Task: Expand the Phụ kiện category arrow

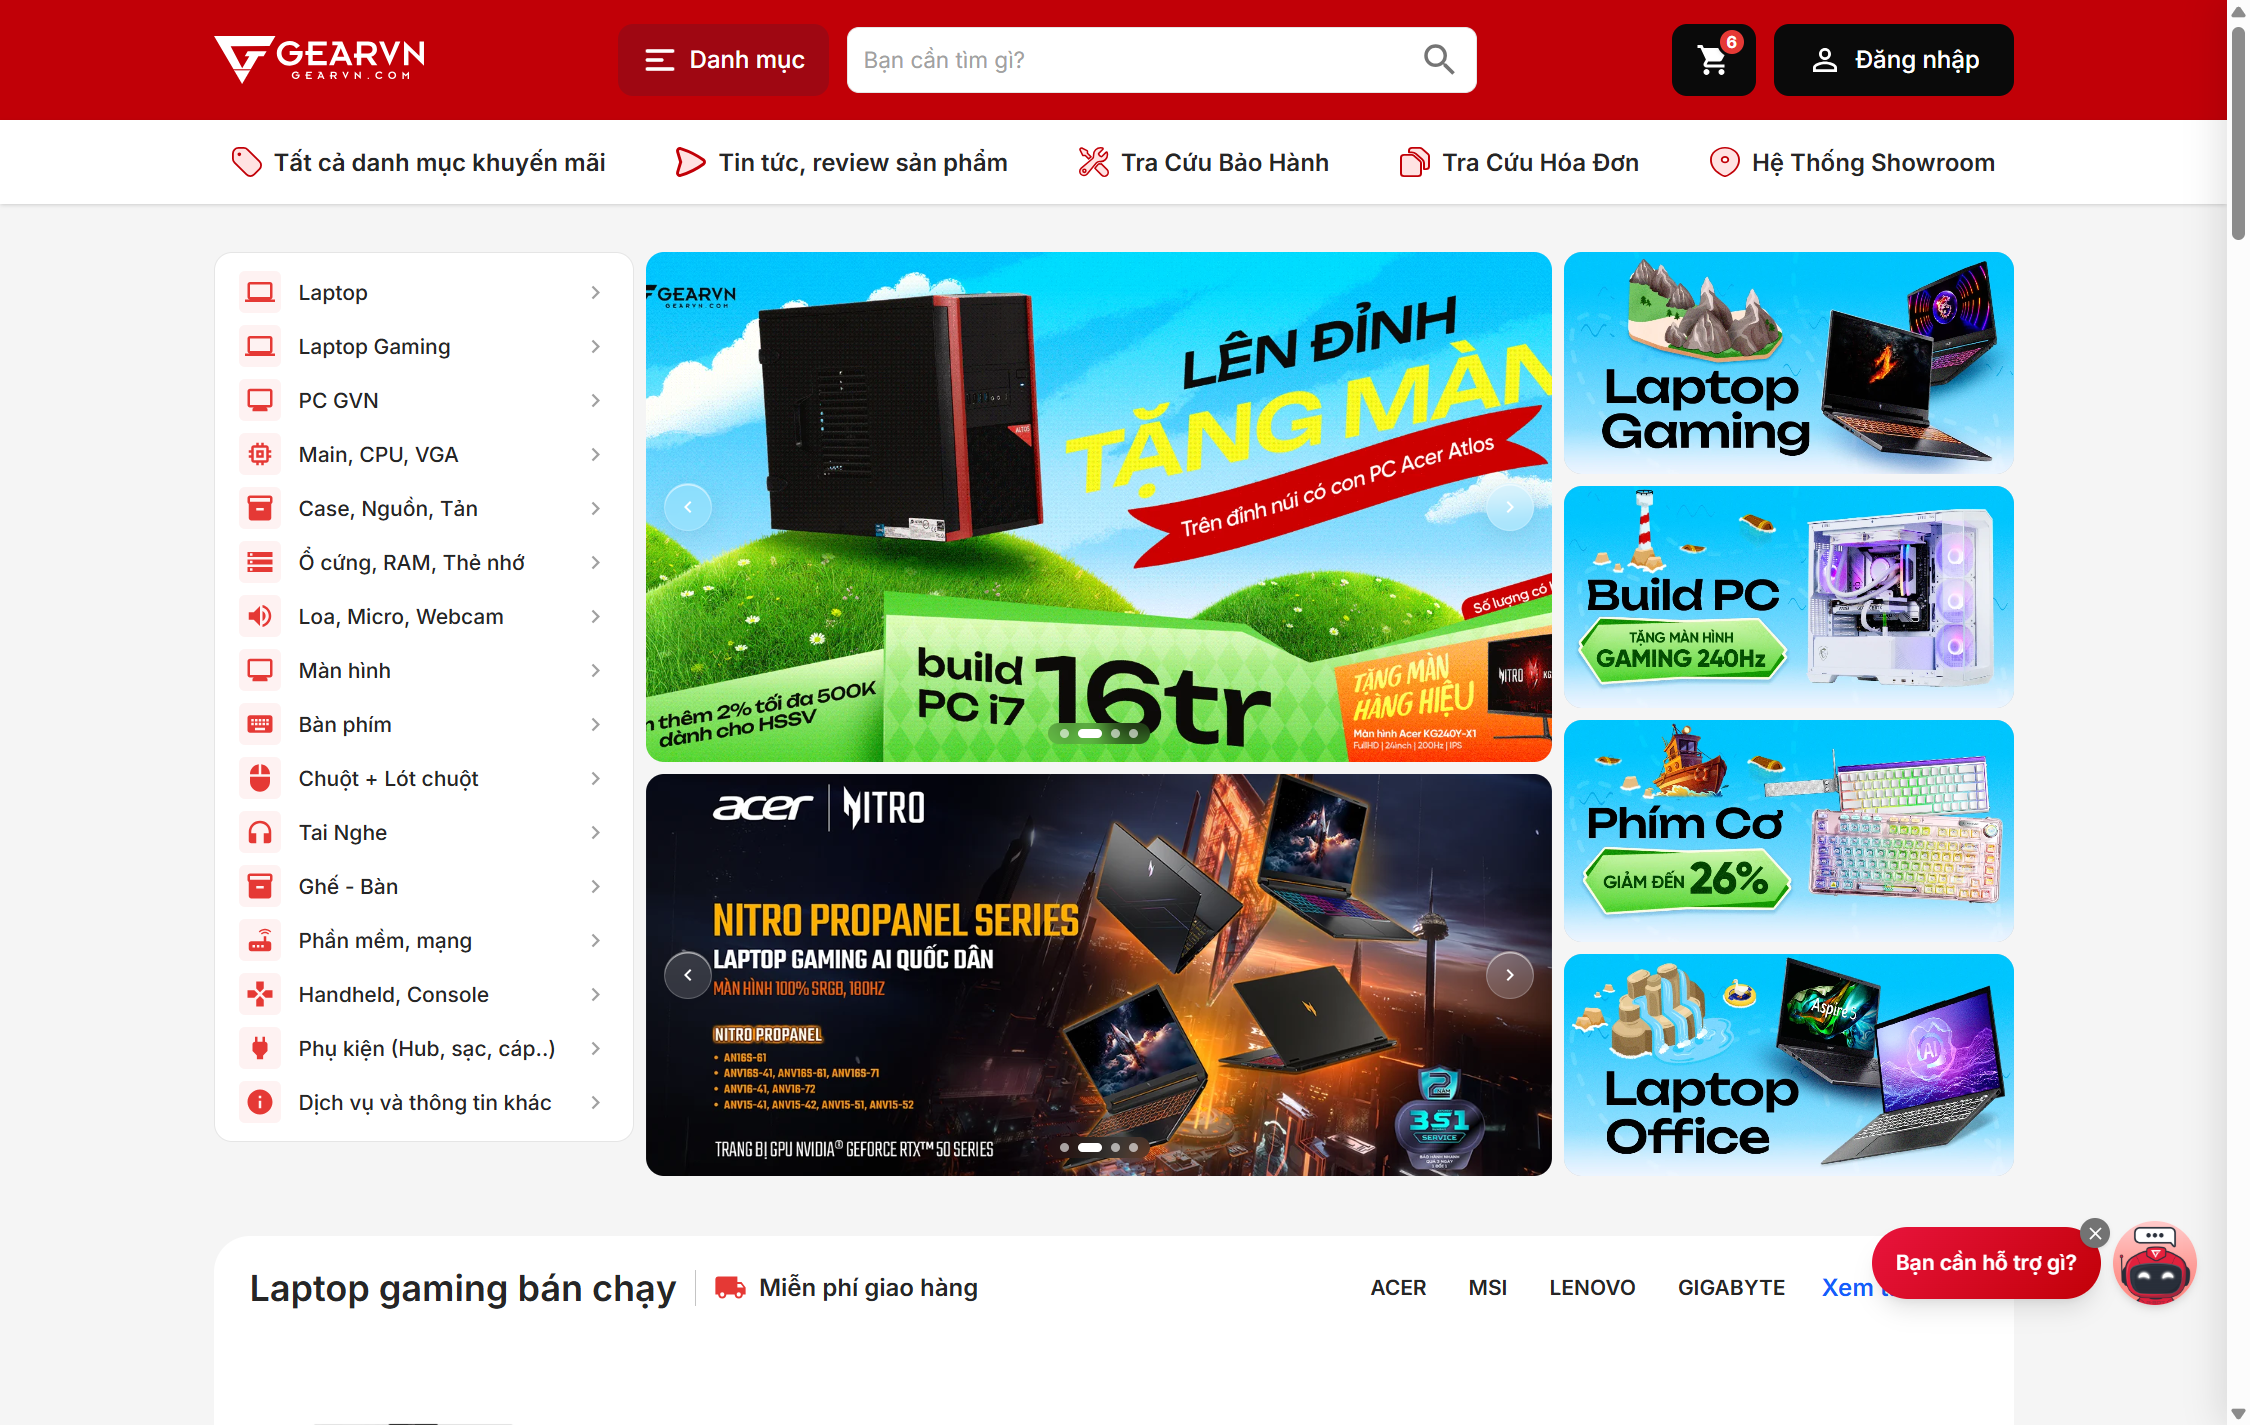Action: click(595, 1048)
